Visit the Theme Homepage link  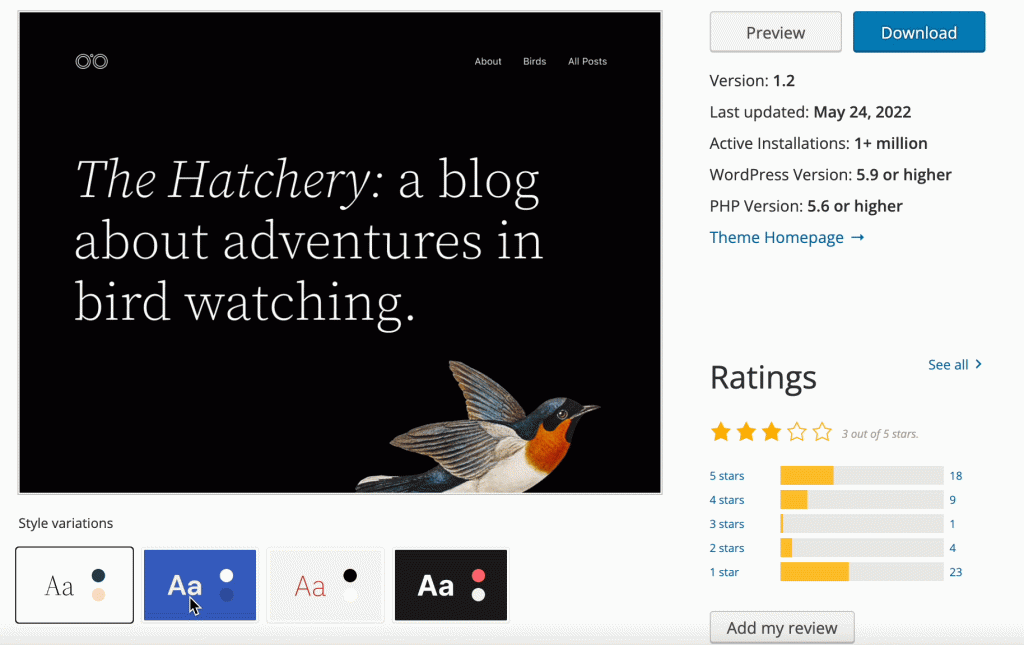coord(786,237)
